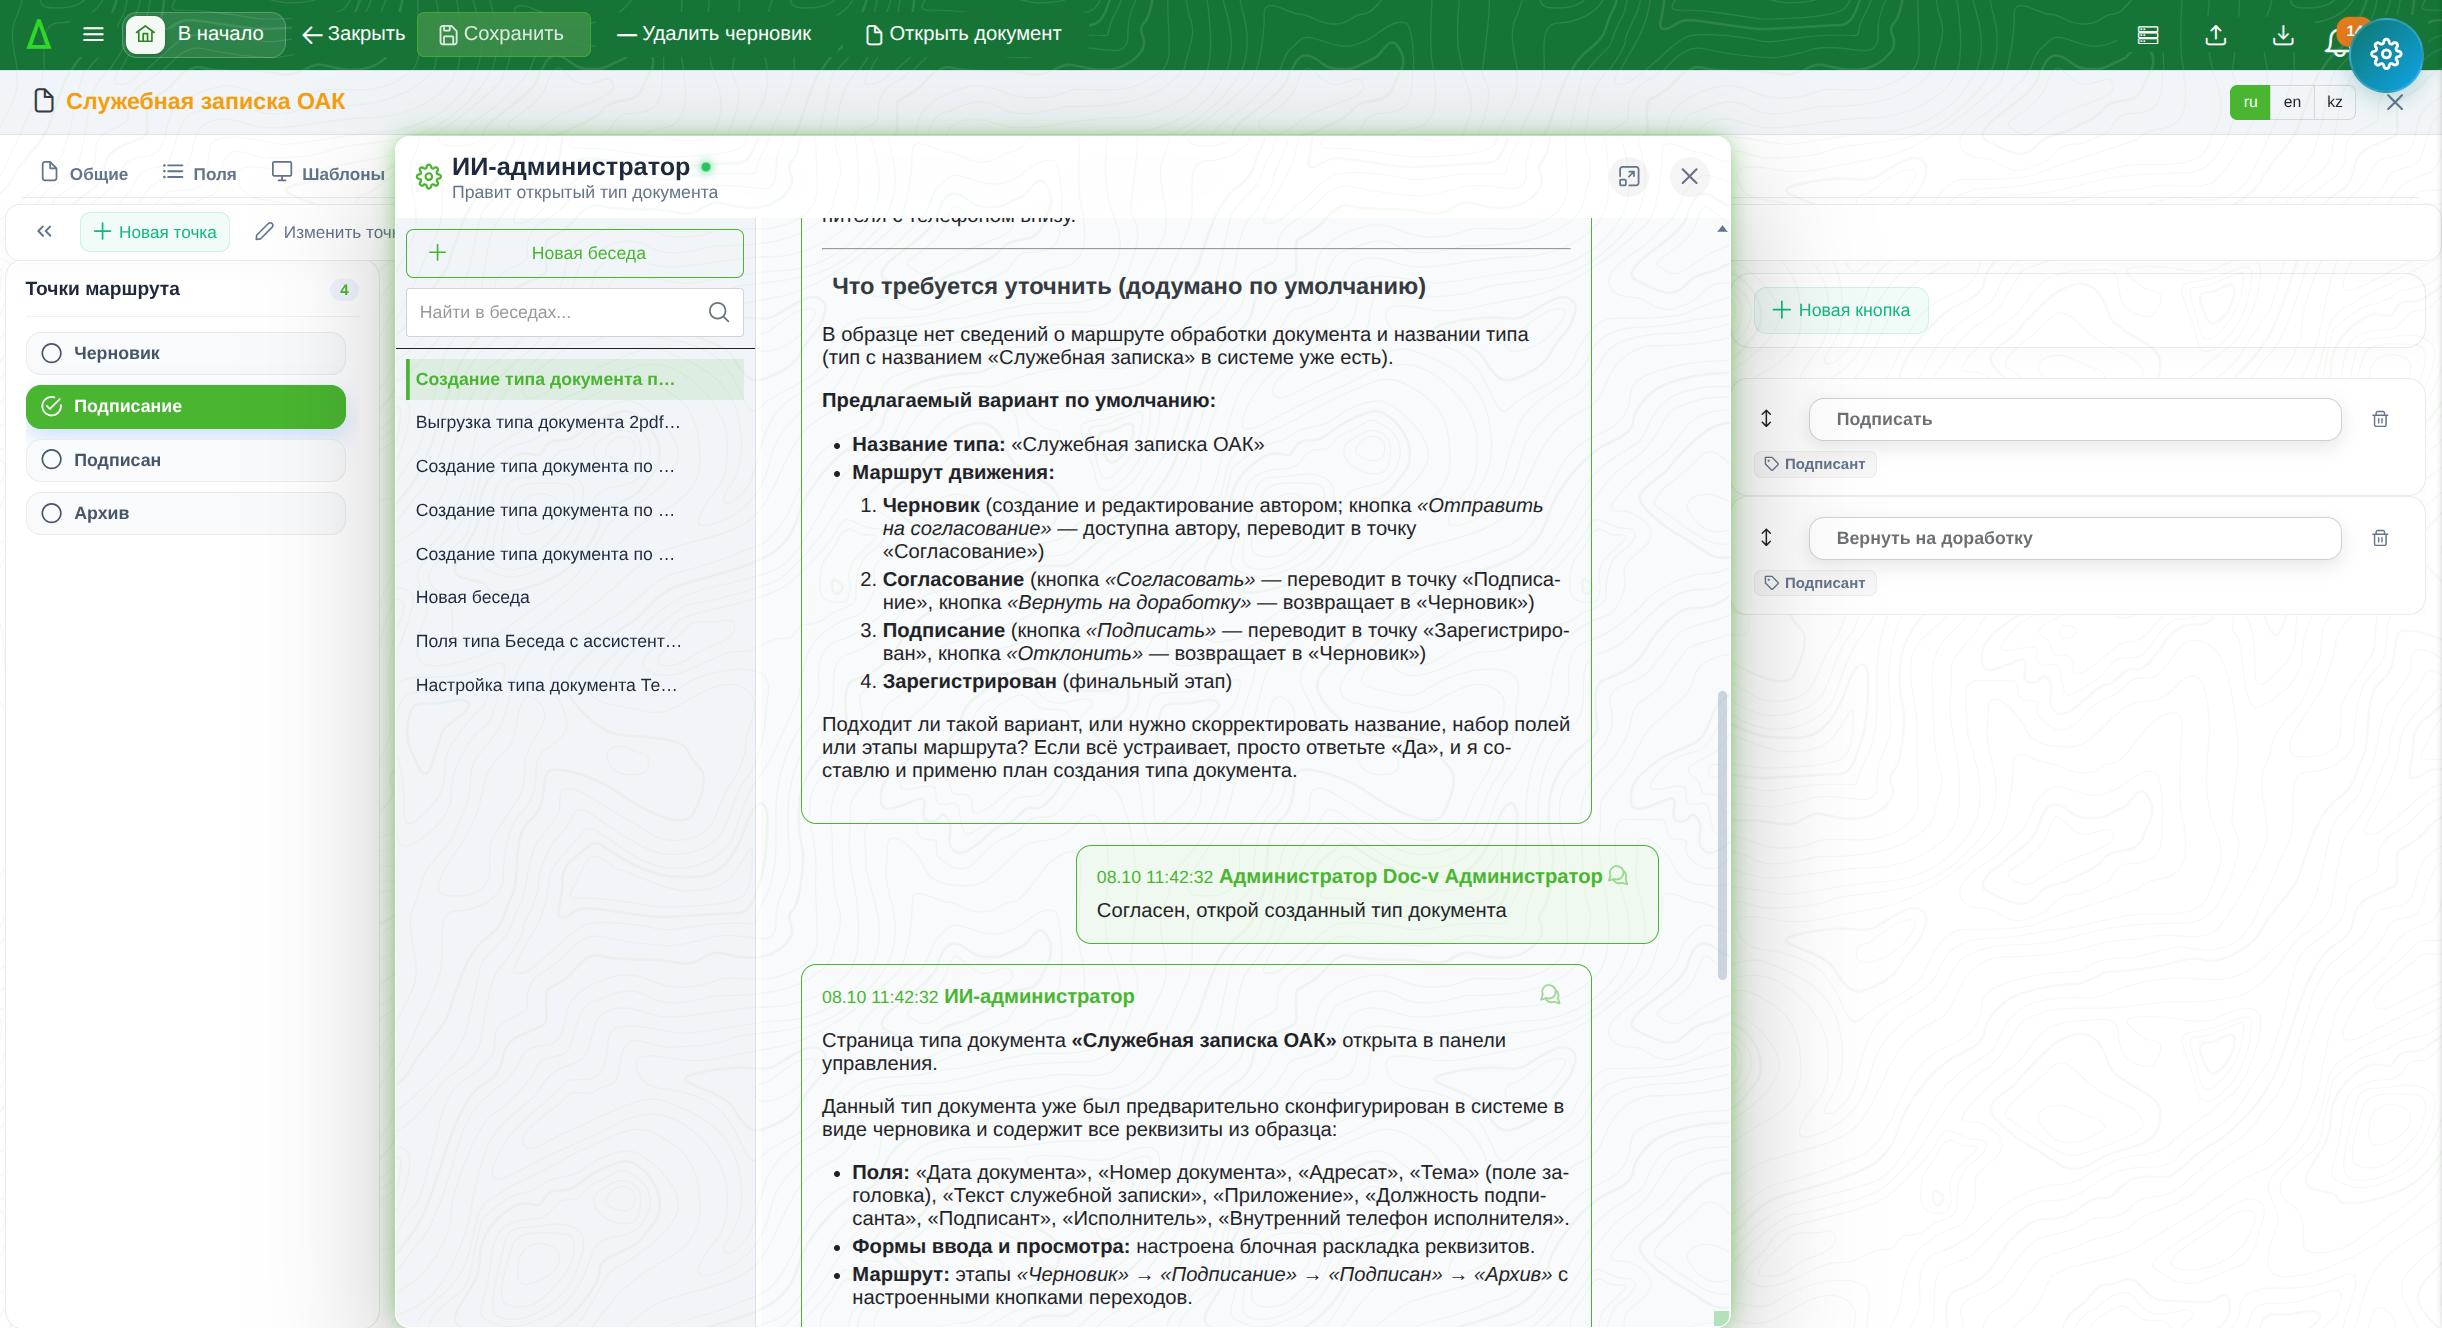Open the notifications bell
The image size is (2442, 1328).
2336,42
